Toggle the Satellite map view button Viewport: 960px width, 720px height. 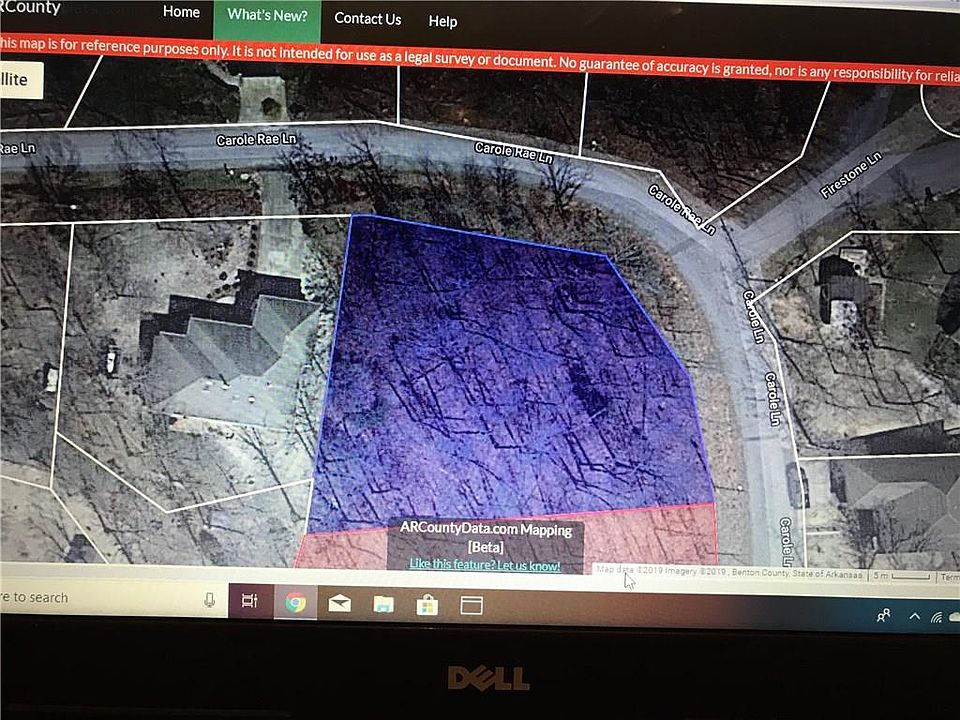tap(18, 79)
